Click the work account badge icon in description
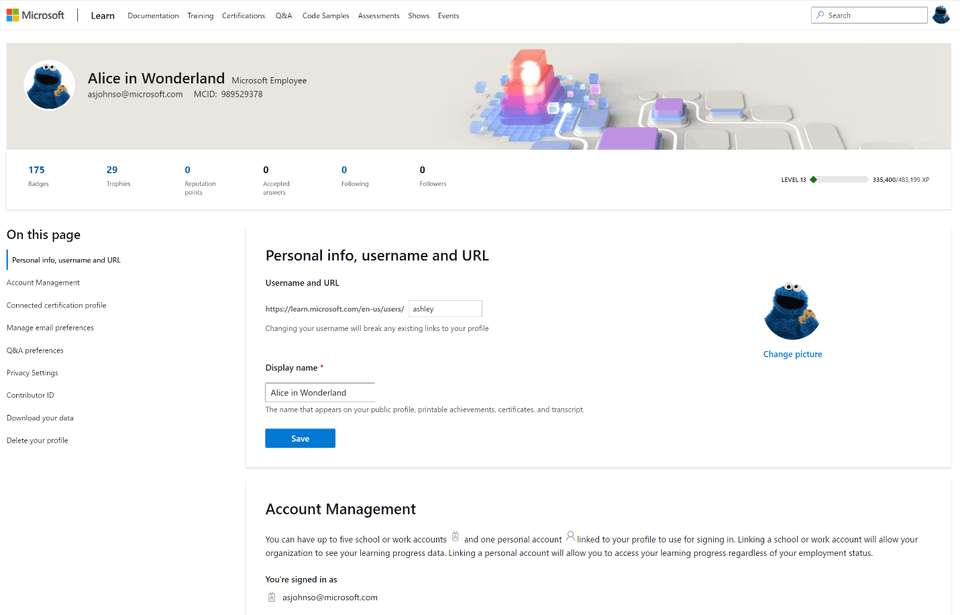Viewport: 960px width, 615px height. pyautogui.click(x=455, y=537)
